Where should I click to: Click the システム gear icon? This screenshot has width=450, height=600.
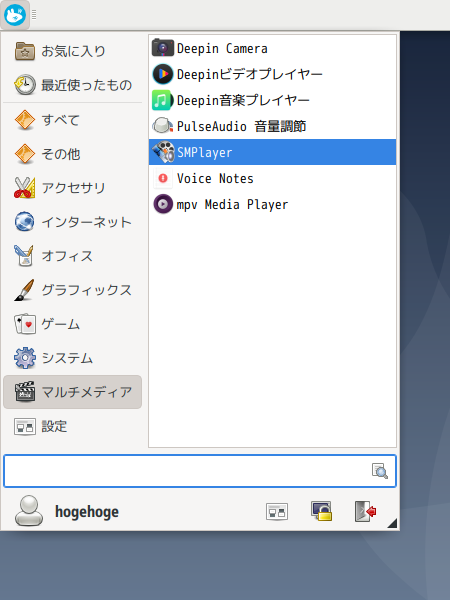[25, 358]
